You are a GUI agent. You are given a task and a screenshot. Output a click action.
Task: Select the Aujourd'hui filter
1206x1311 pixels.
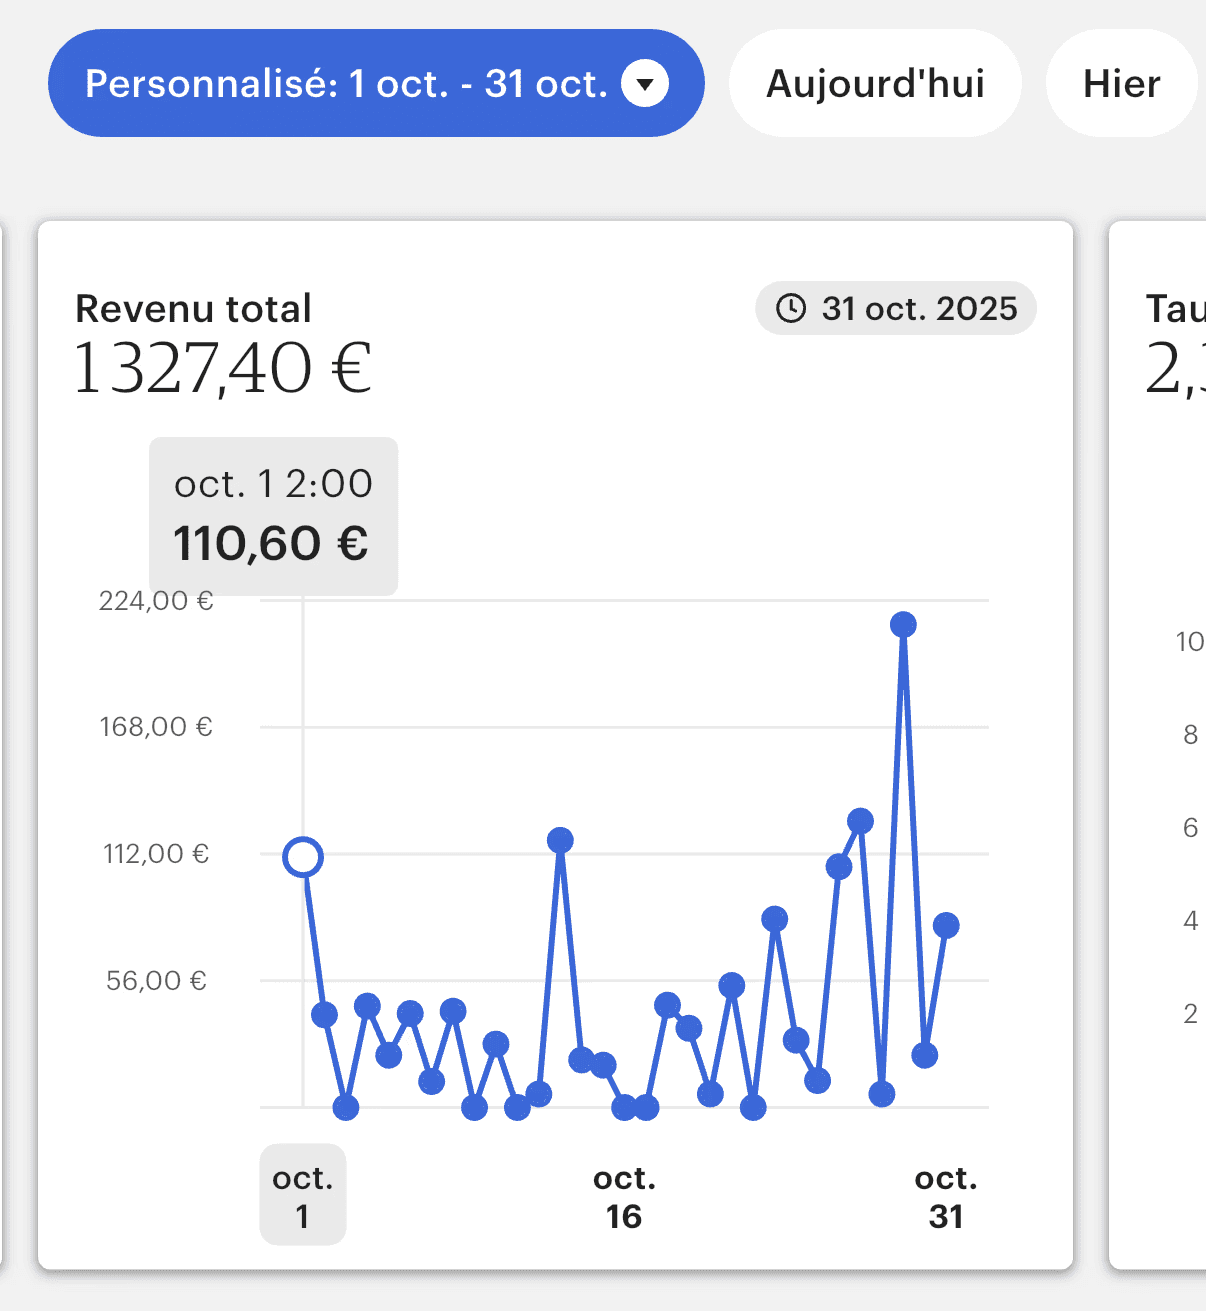(875, 83)
